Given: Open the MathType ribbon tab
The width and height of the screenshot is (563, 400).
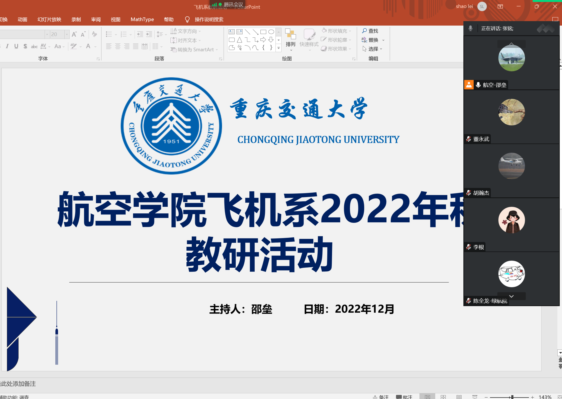Looking at the screenshot, I should point(142,19).
